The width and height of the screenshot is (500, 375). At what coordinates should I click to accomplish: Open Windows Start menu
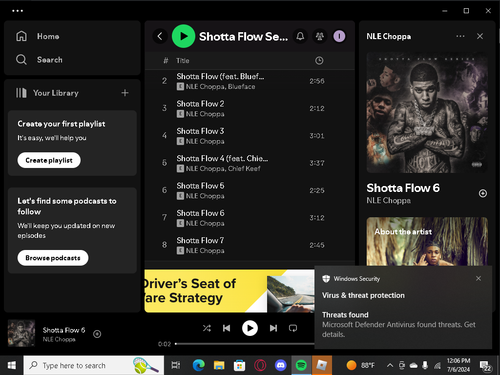point(12,365)
